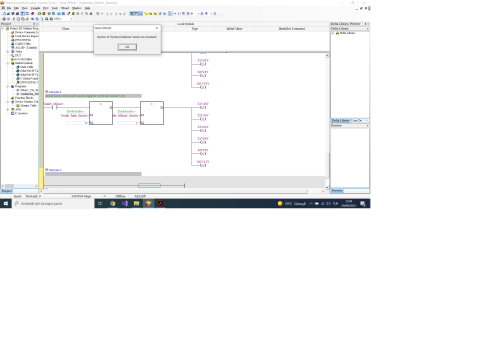Switch to the Delta Library bottom tab
The width and height of the screenshot is (500, 361).
[x=340, y=120]
